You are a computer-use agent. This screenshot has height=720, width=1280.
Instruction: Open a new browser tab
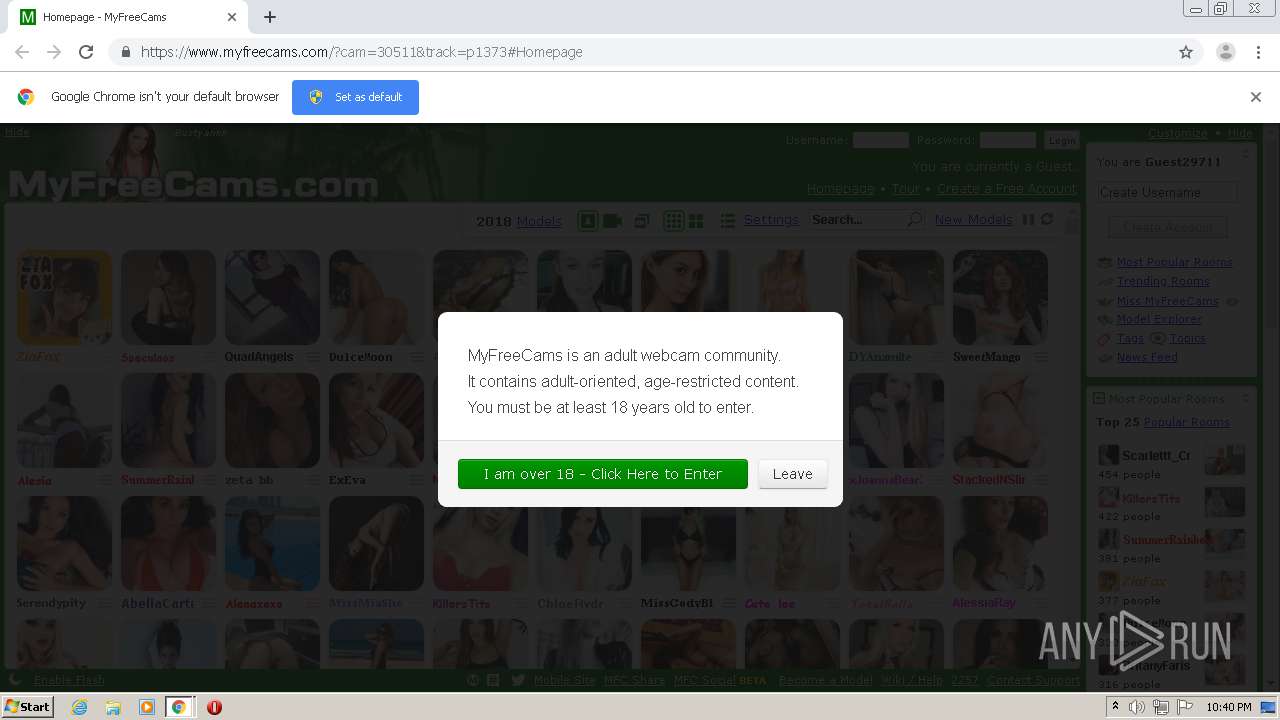pos(270,17)
